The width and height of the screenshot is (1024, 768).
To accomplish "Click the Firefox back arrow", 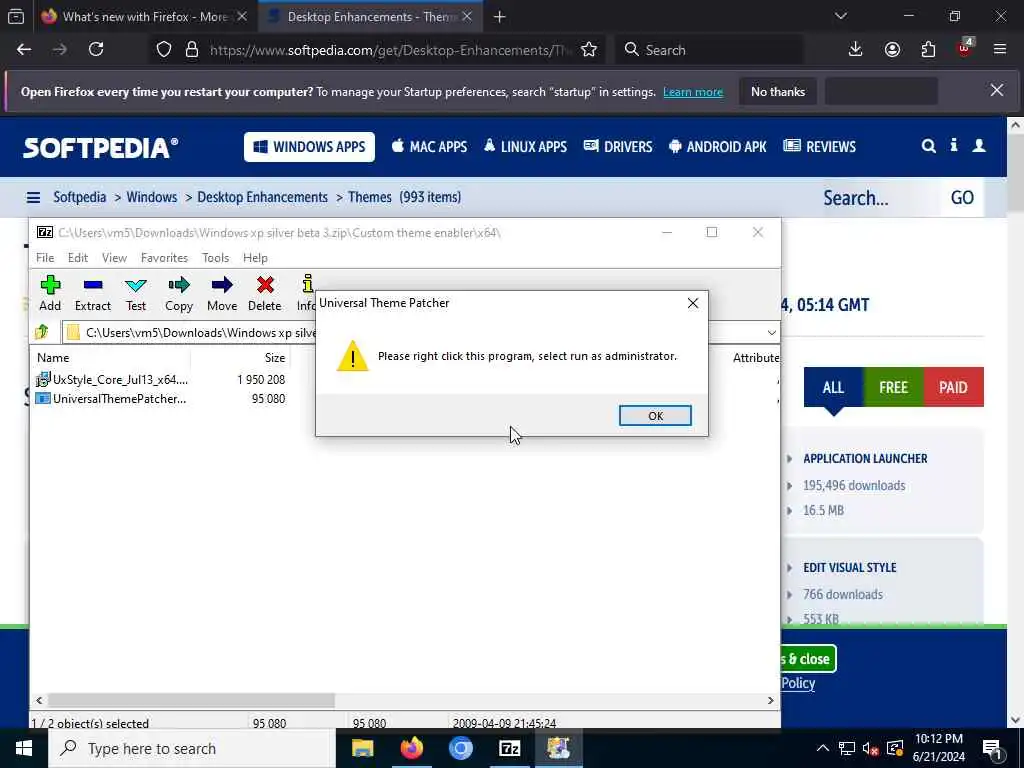I will click(24, 50).
